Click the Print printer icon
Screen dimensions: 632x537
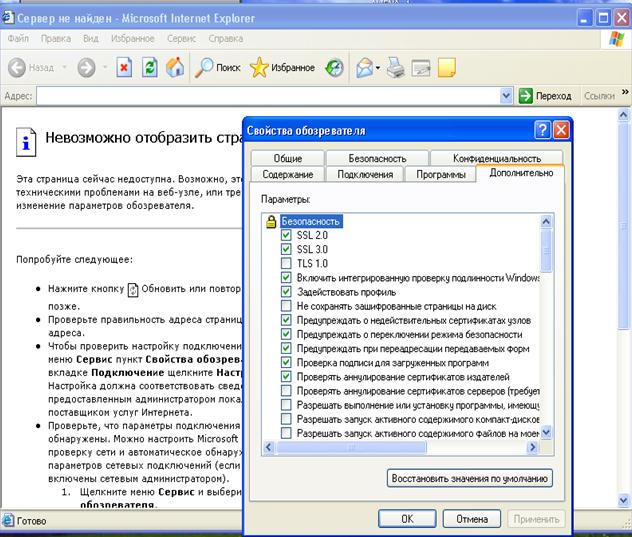click(x=395, y=67)
